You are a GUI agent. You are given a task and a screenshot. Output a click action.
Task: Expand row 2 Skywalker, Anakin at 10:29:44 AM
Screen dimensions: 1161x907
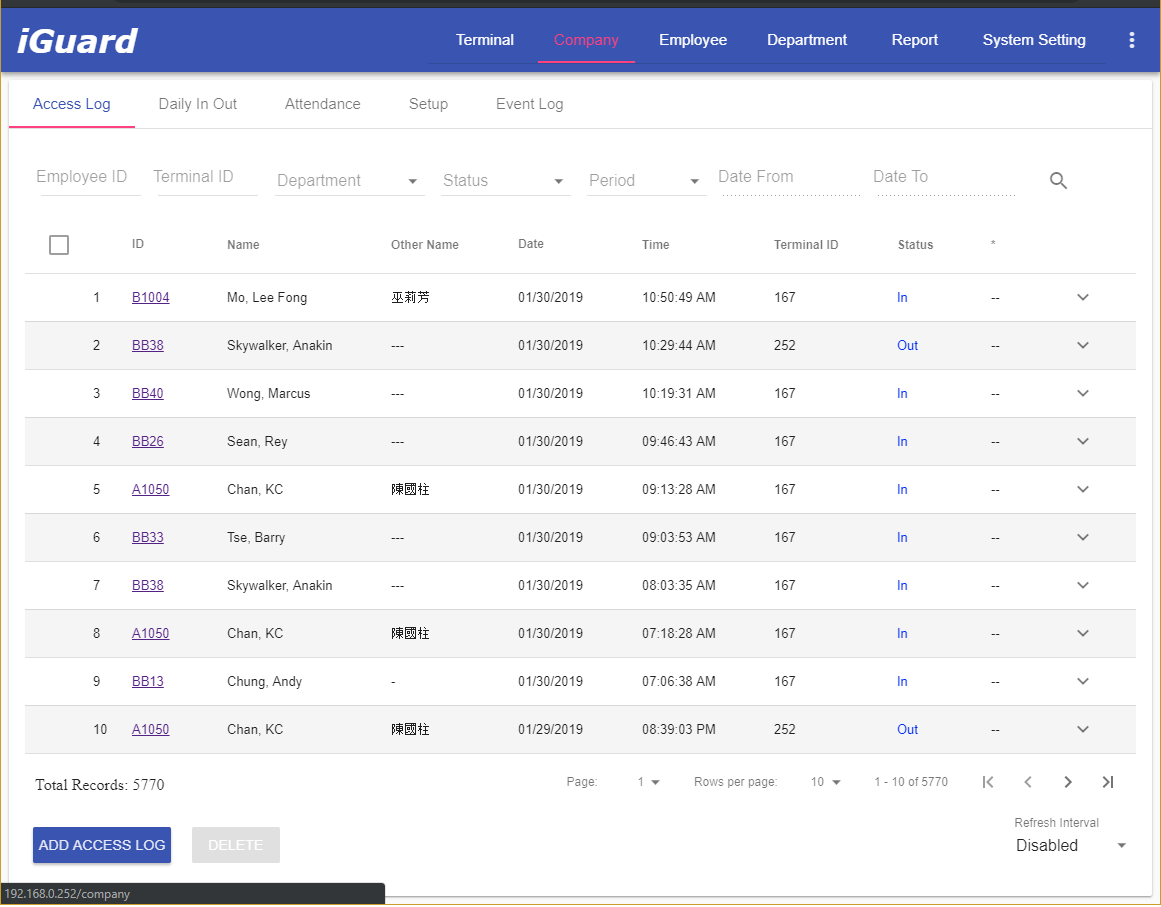[1083, 346]
